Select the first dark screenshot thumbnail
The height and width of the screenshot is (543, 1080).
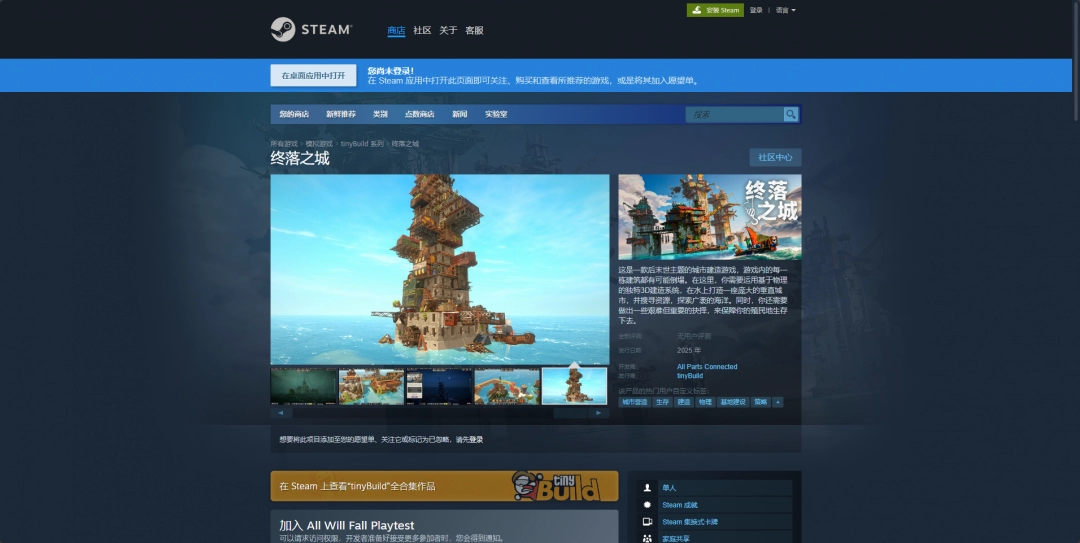[x=303, y=386]
